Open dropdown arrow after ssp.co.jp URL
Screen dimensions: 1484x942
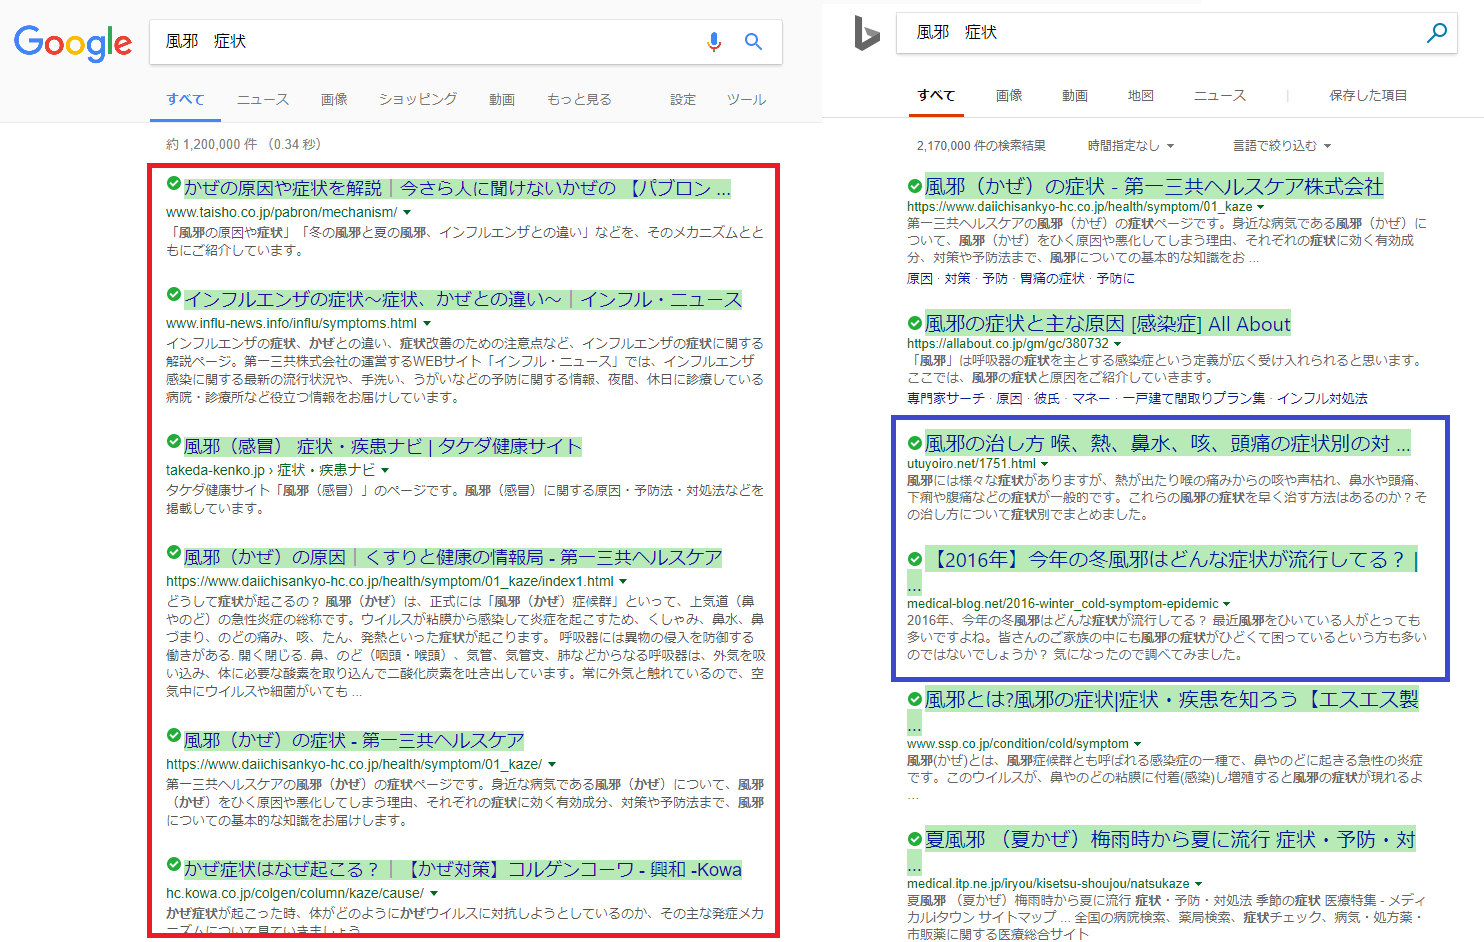tap(1138, 744)
